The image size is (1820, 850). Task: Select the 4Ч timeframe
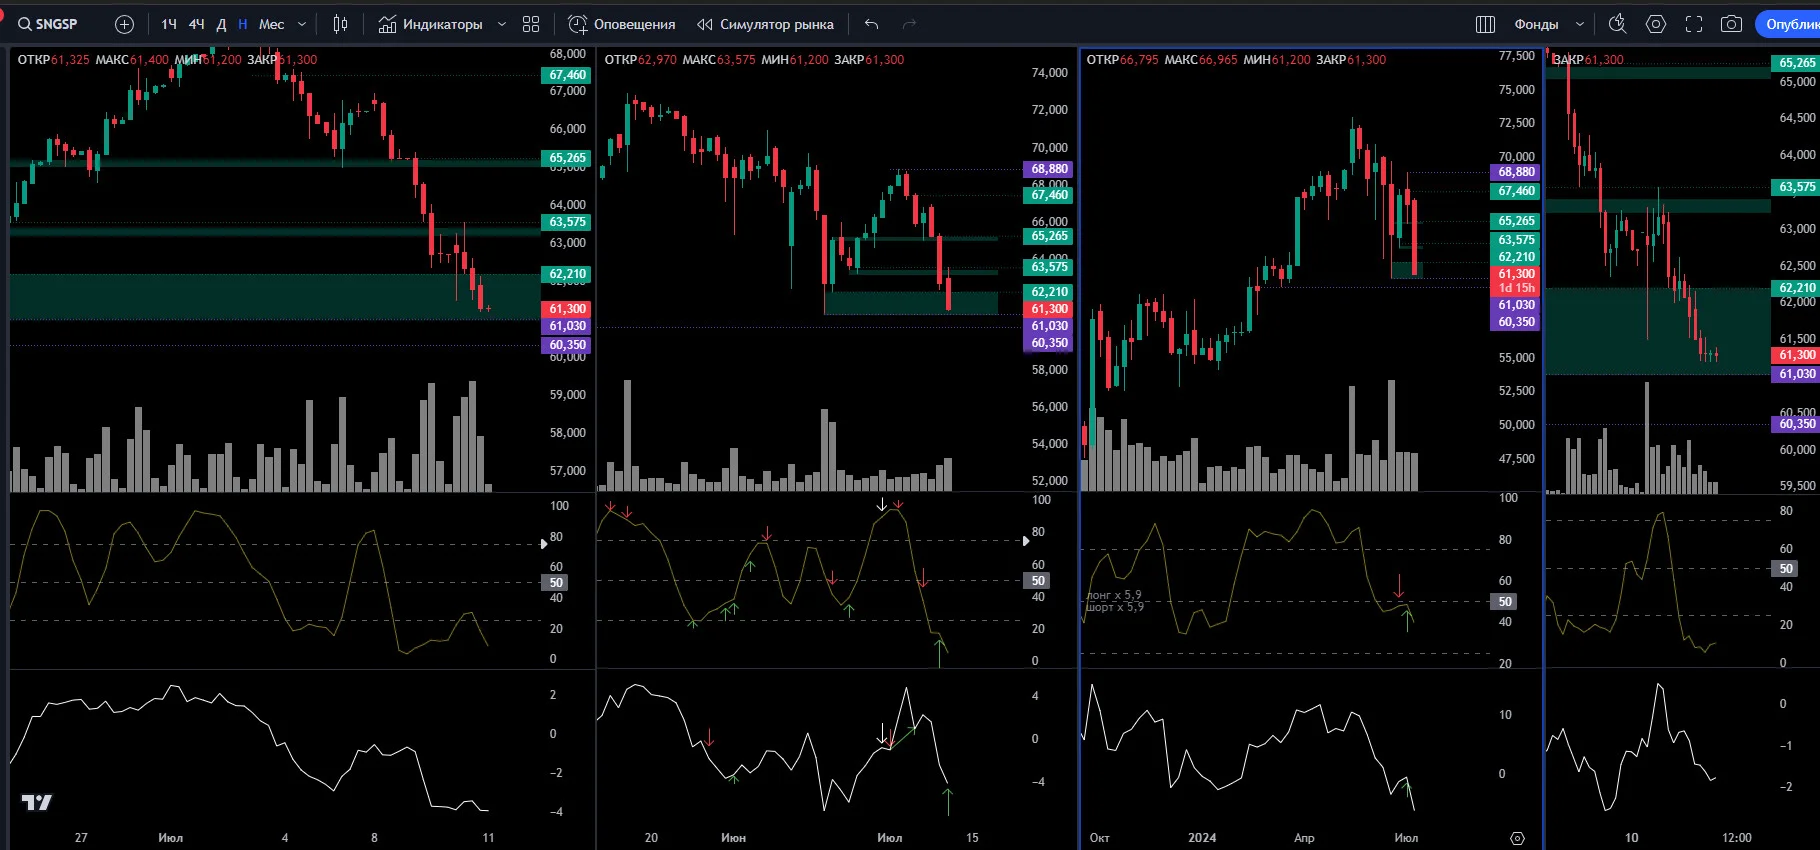point(197,24)
